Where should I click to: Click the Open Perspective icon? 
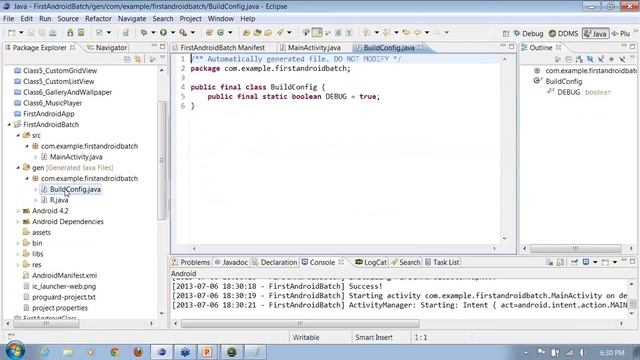coord(506,33)
